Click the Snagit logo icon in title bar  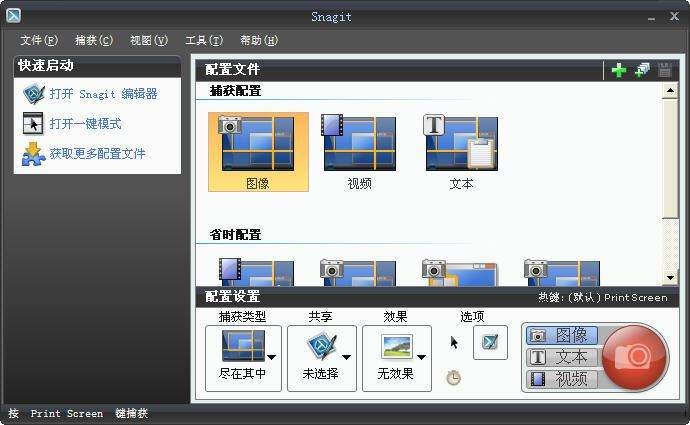tap(14, 15)
